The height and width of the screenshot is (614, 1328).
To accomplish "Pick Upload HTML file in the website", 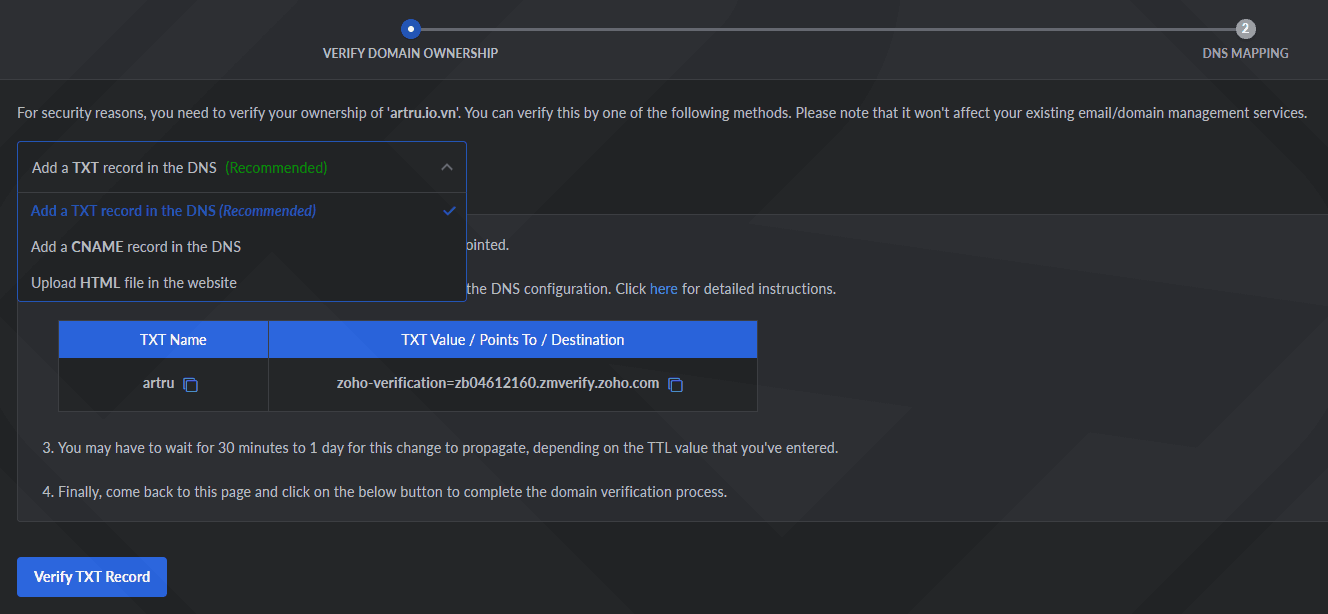I will (x=242, y=283).
